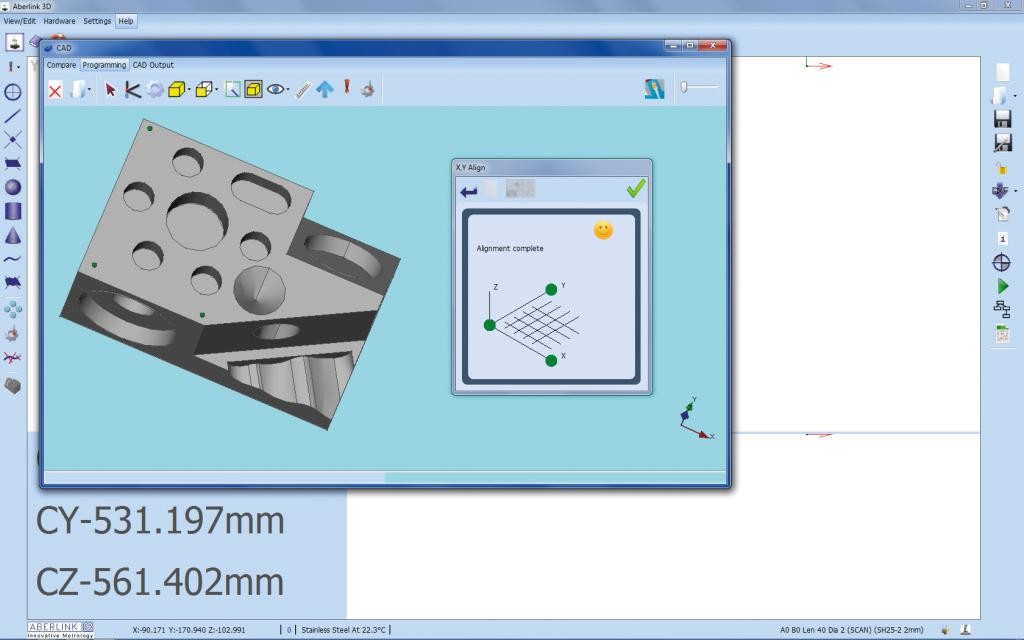Select the Cylinder measurement tool
The width and height of the screenshot is (1024, 640).
tap(13, 211)
